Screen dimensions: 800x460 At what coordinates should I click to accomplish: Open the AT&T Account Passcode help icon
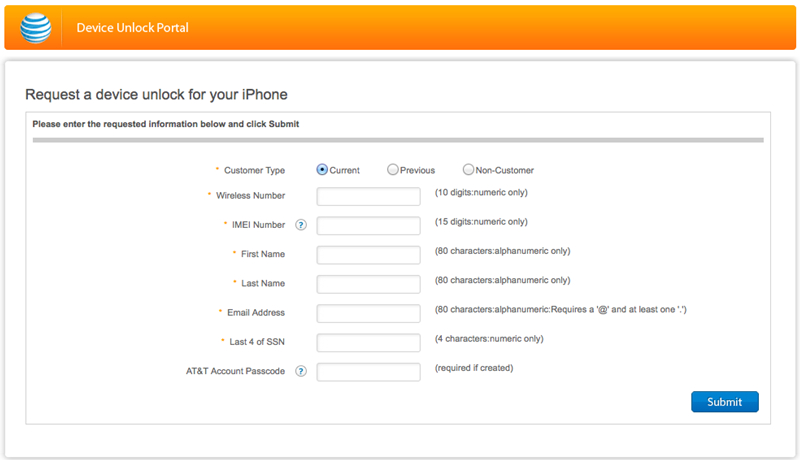pyautogui.click(x=301, y=371)
